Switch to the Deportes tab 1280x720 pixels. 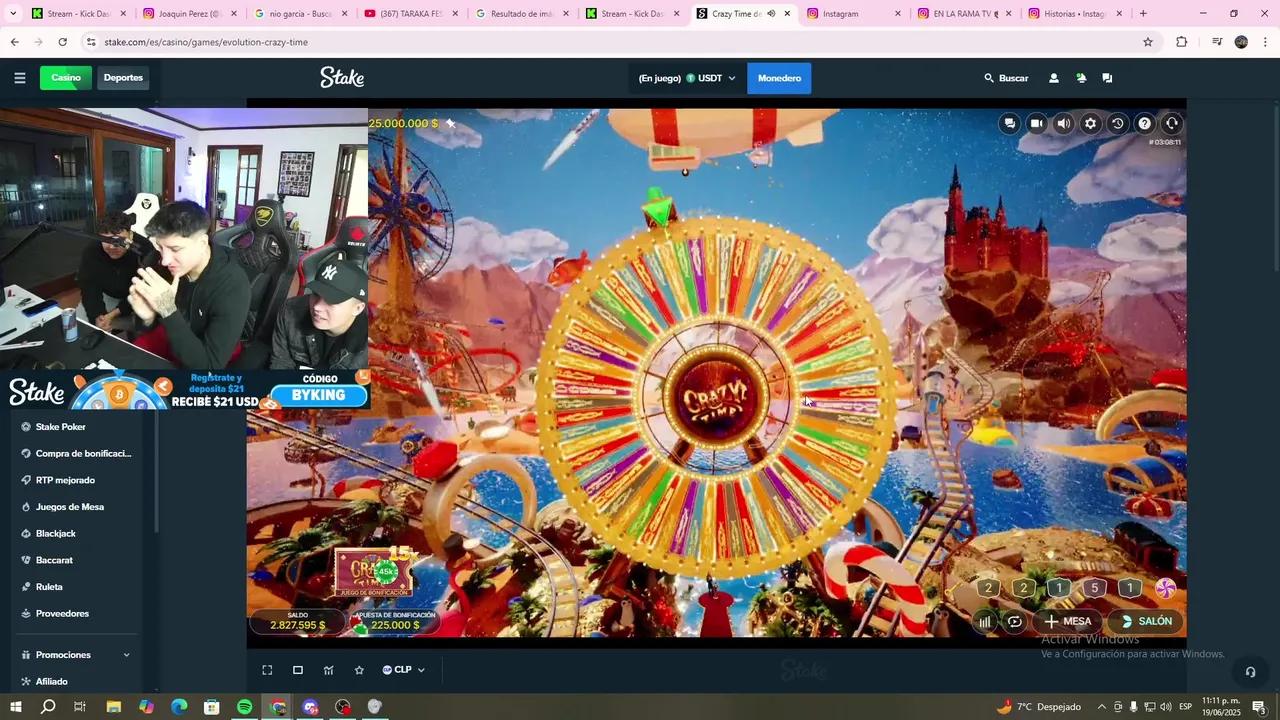[123, 78]
